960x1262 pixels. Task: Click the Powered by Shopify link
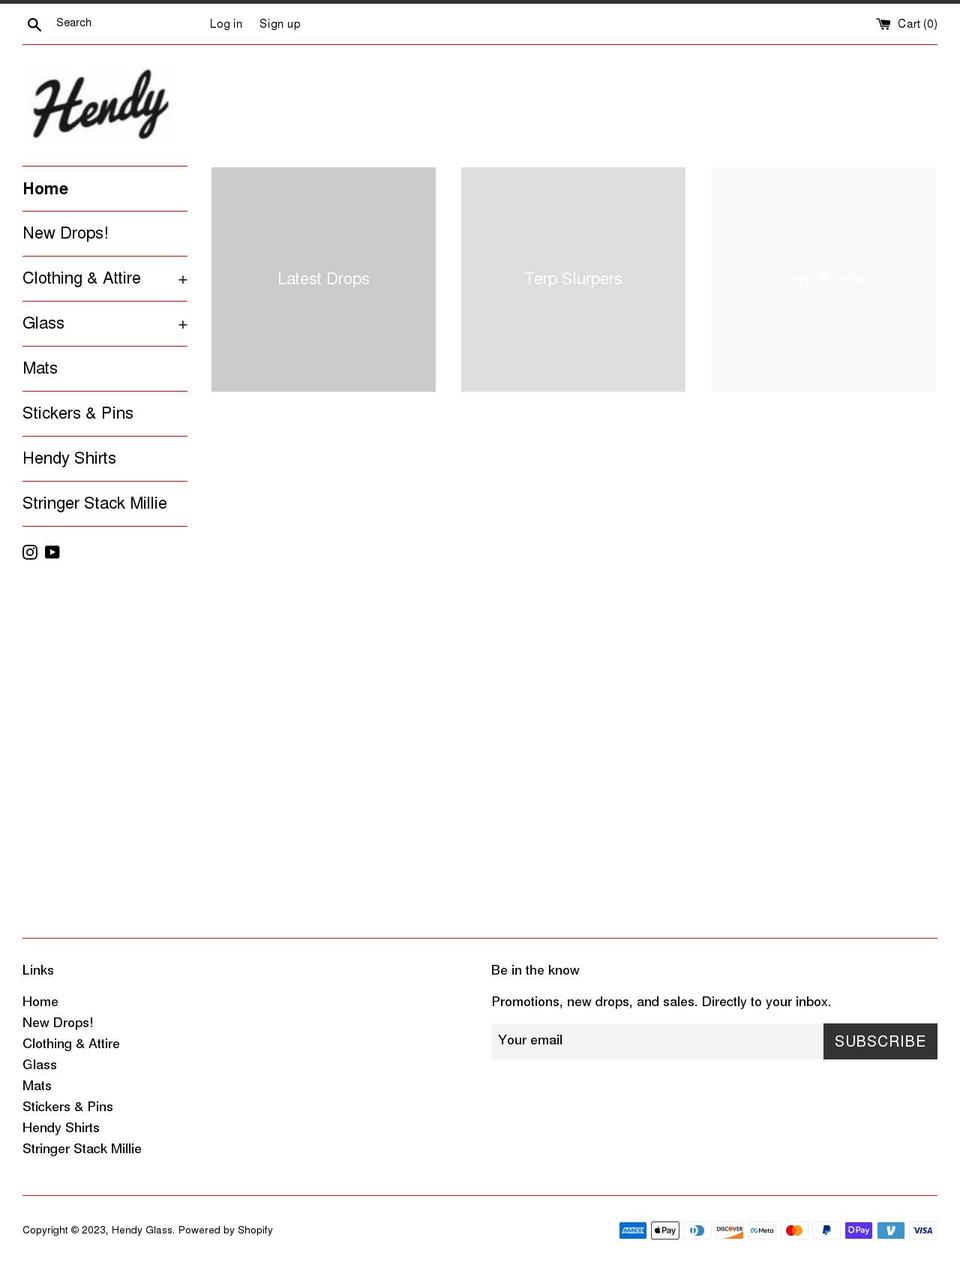pos(226,1230)
